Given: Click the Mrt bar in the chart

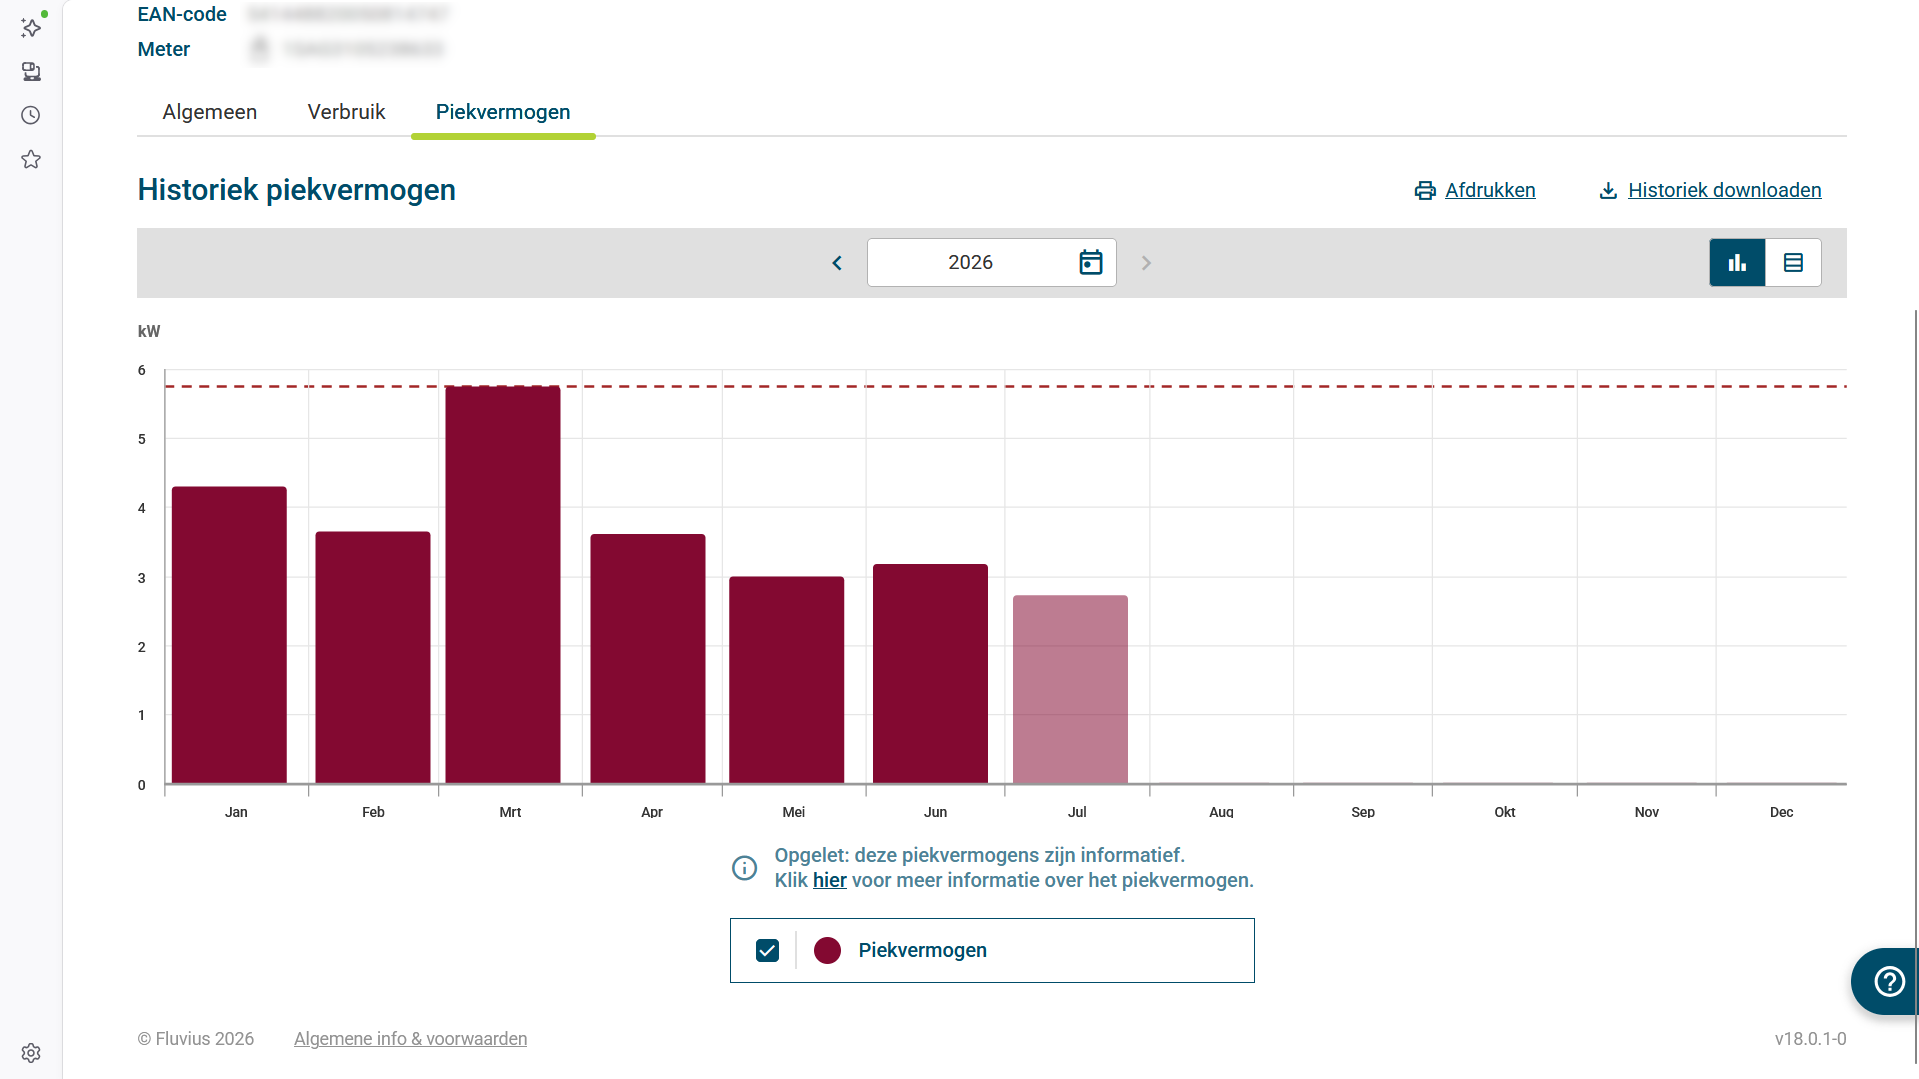Looking at the screenshot, I should [503, 584].
